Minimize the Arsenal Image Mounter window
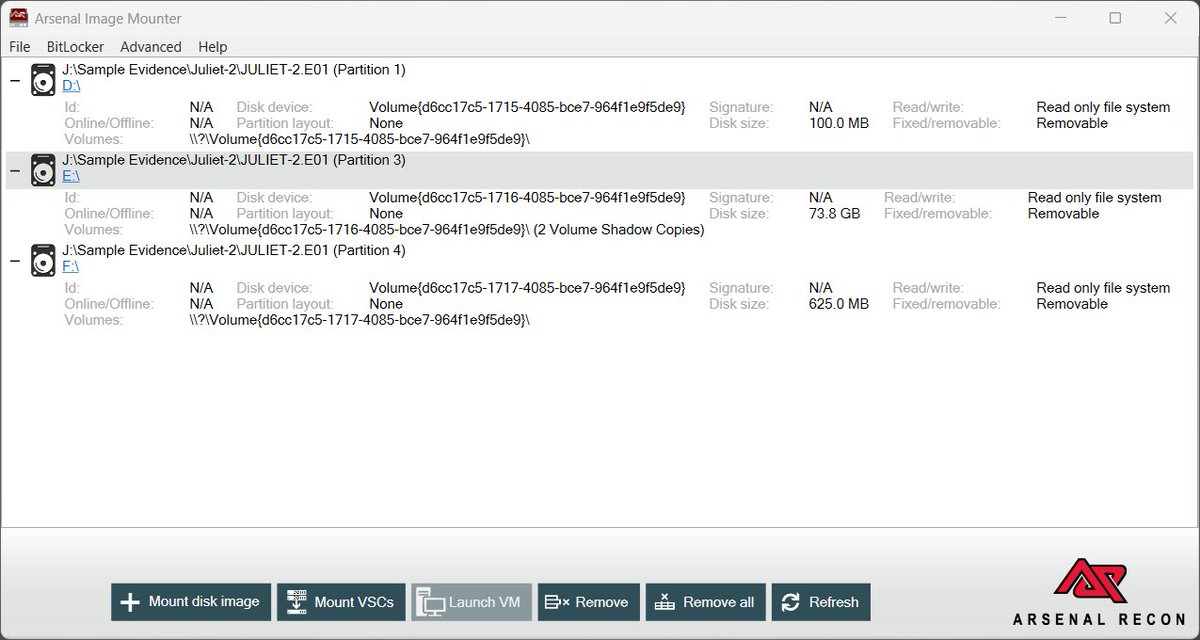 pyautogui.click(x=1060, y=18)
